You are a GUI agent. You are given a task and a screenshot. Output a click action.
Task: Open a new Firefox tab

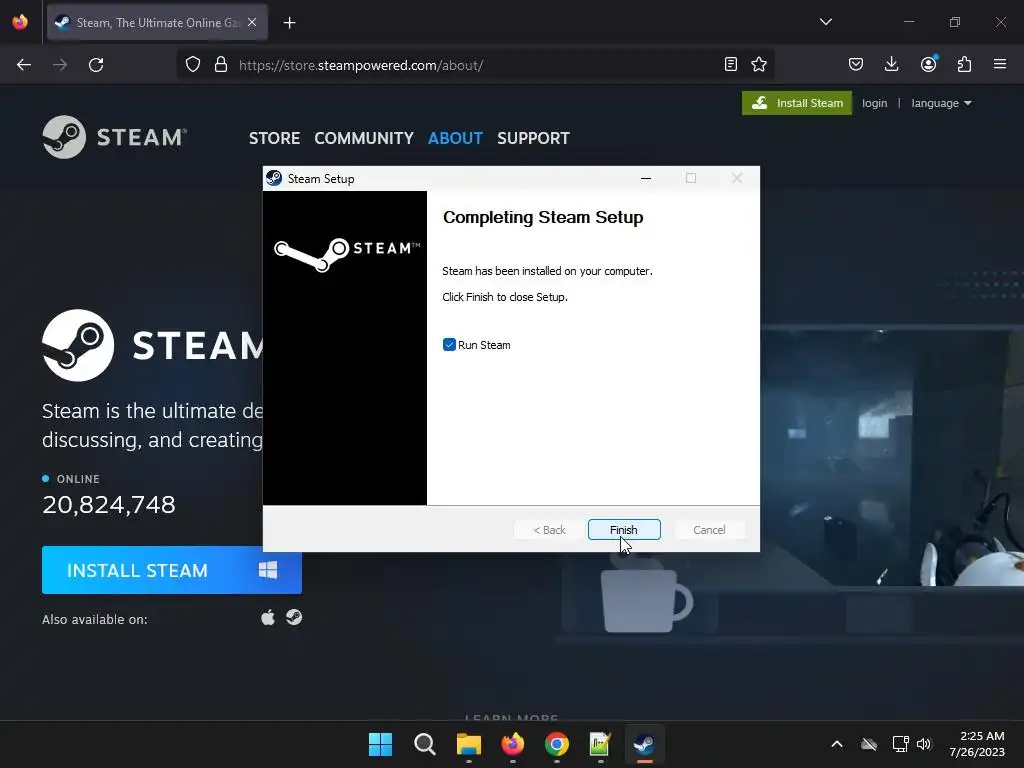coord(289,23)
